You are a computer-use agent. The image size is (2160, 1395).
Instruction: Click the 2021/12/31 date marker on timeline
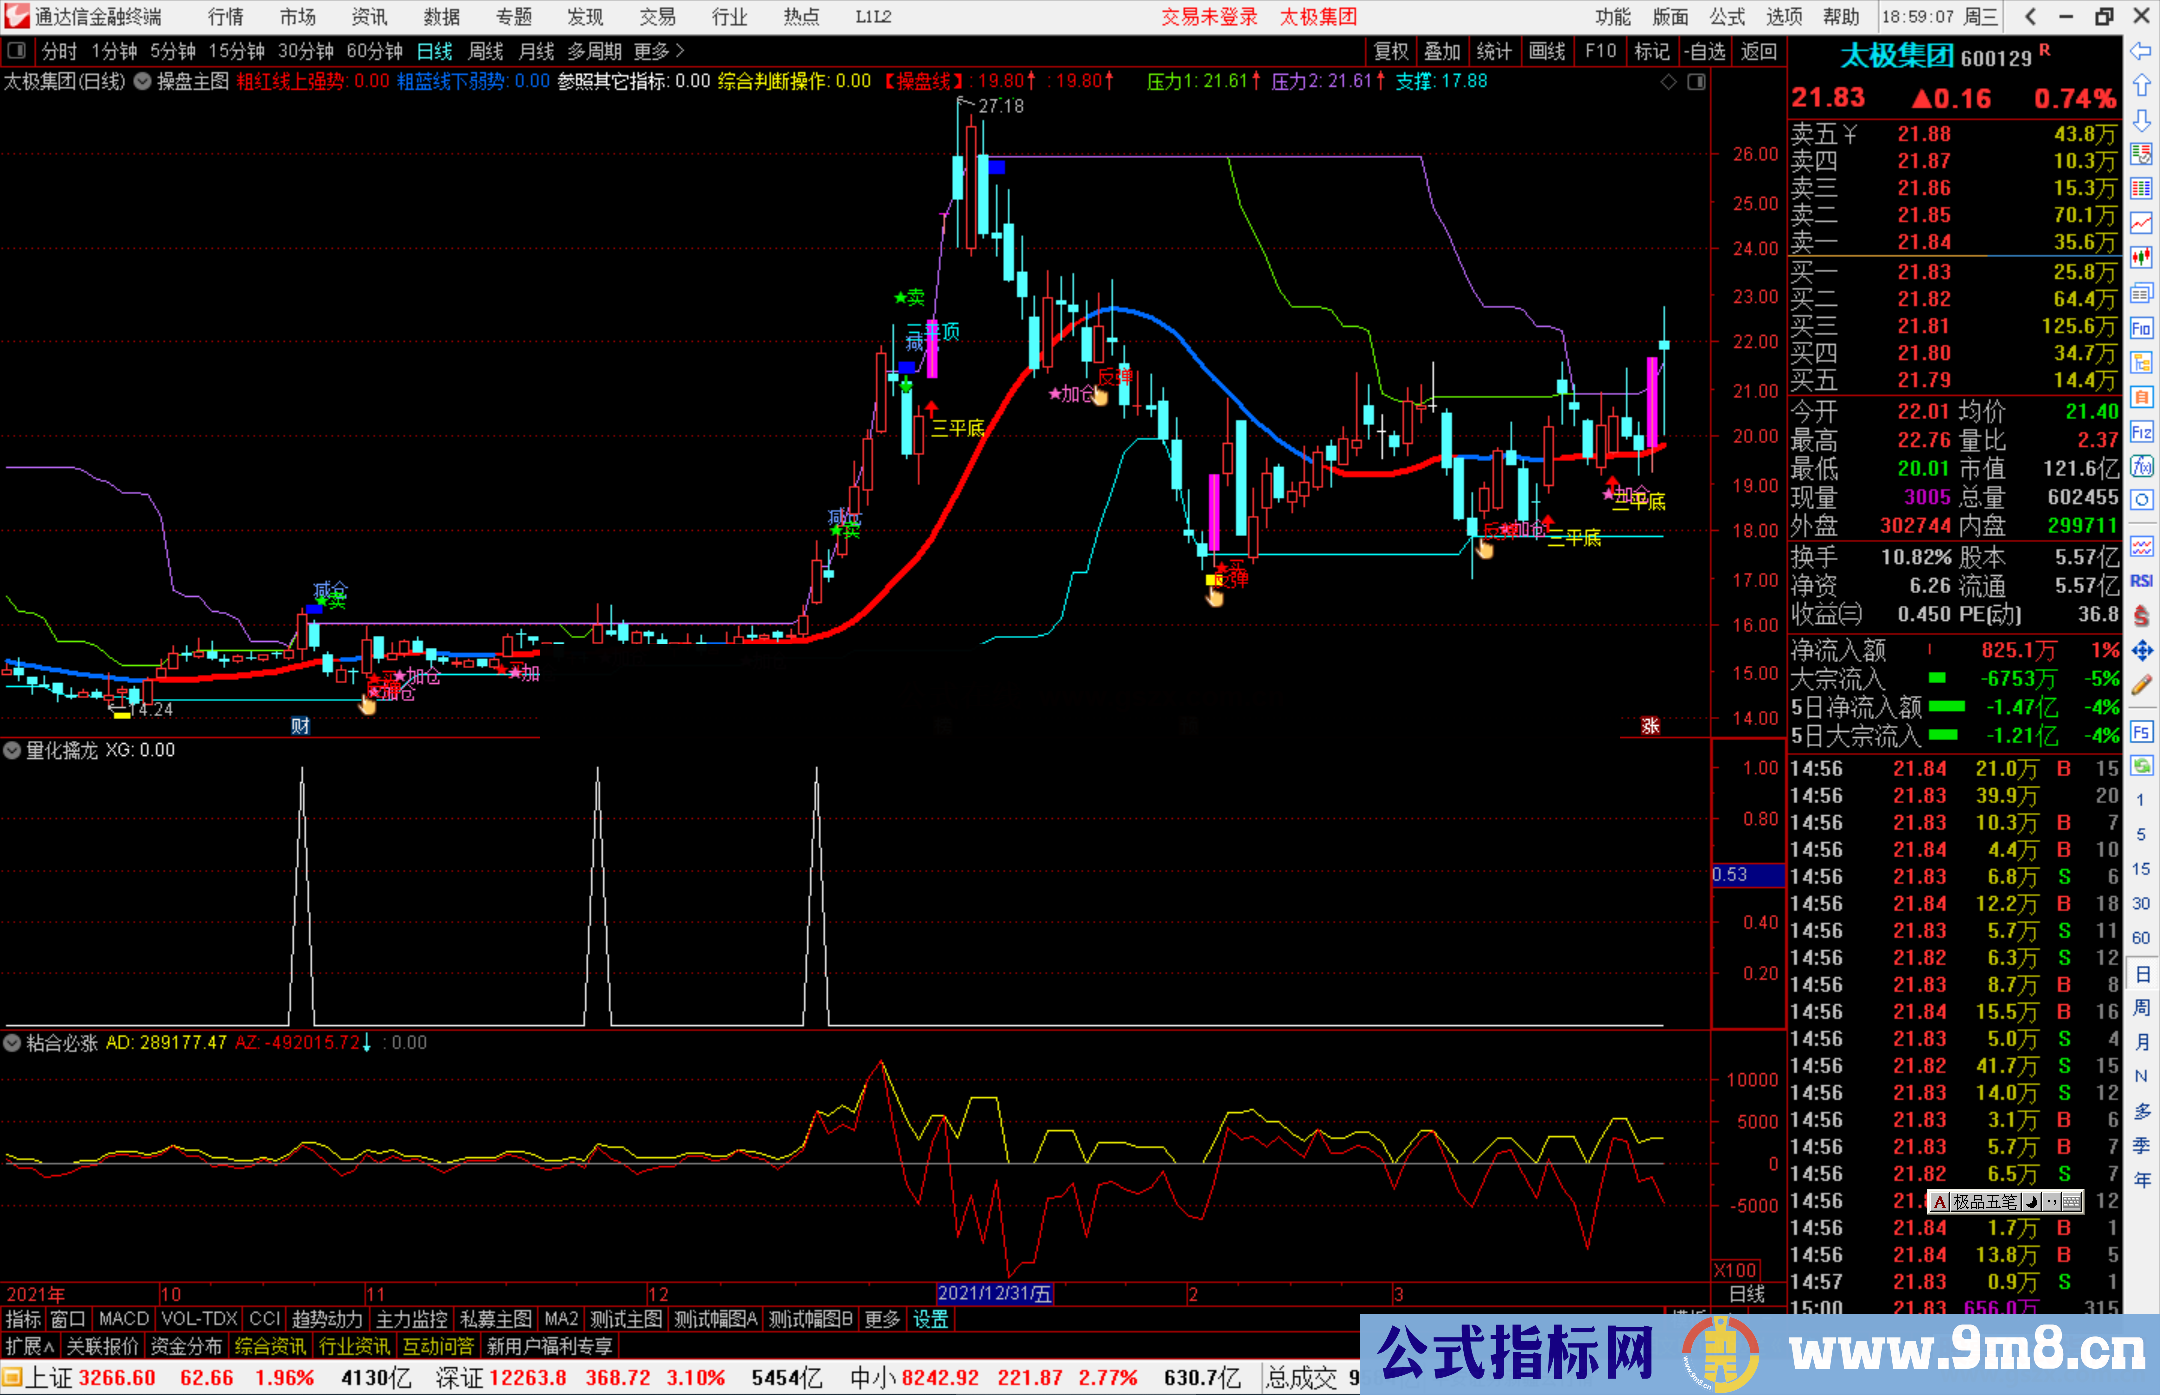995,1293
